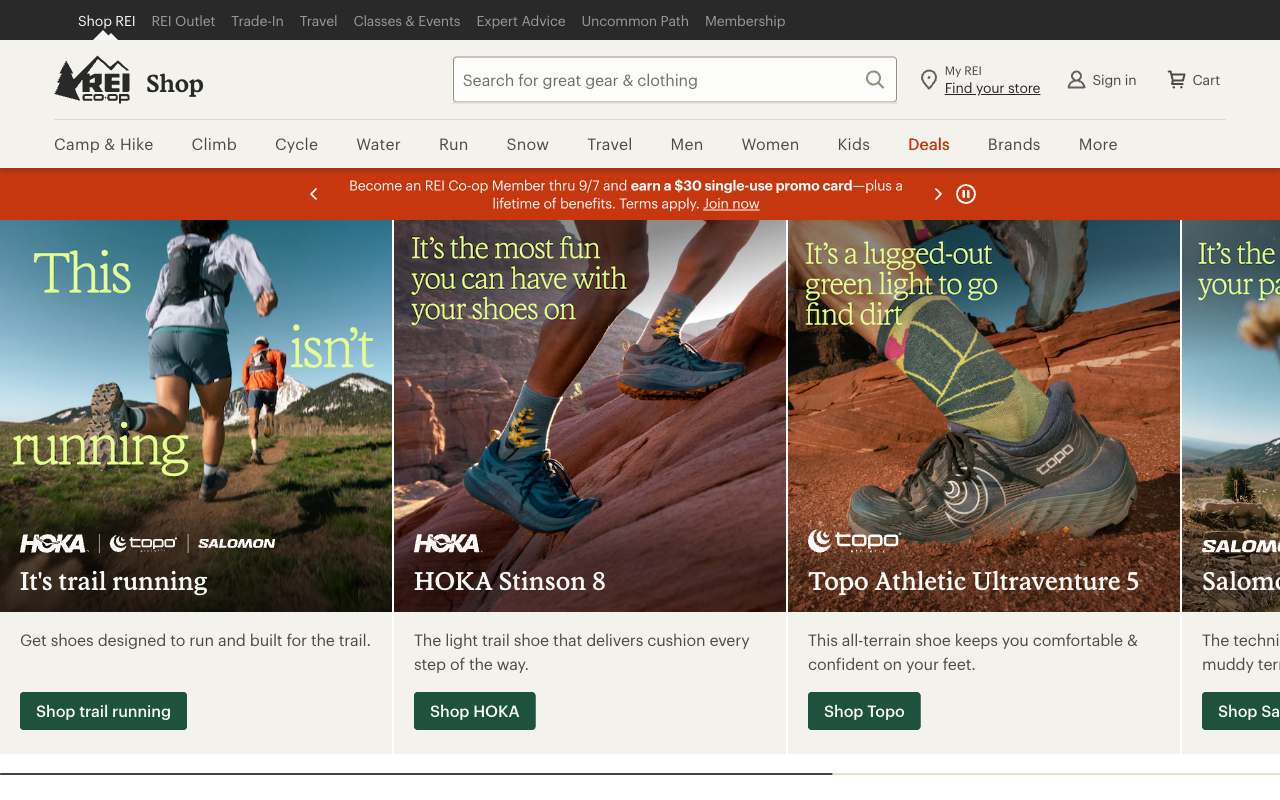Viewport: 1280px width, 800px height.
Task: Open Classes & Events
Action: [x=407, y=21]
